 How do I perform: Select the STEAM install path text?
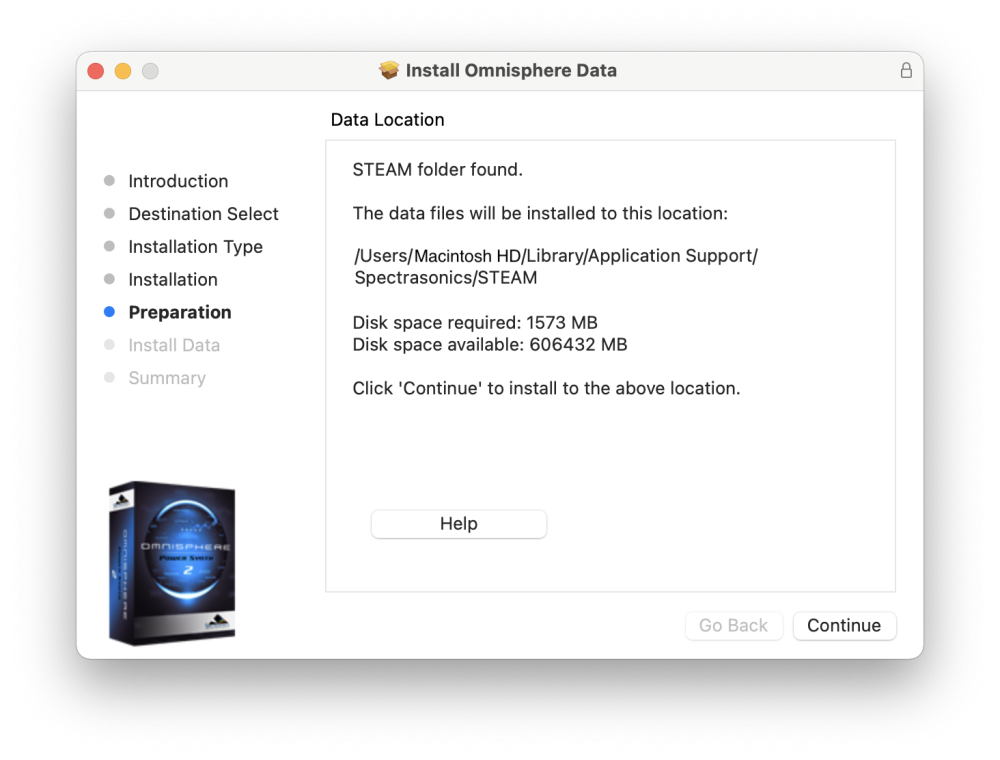tap(553, 266)
